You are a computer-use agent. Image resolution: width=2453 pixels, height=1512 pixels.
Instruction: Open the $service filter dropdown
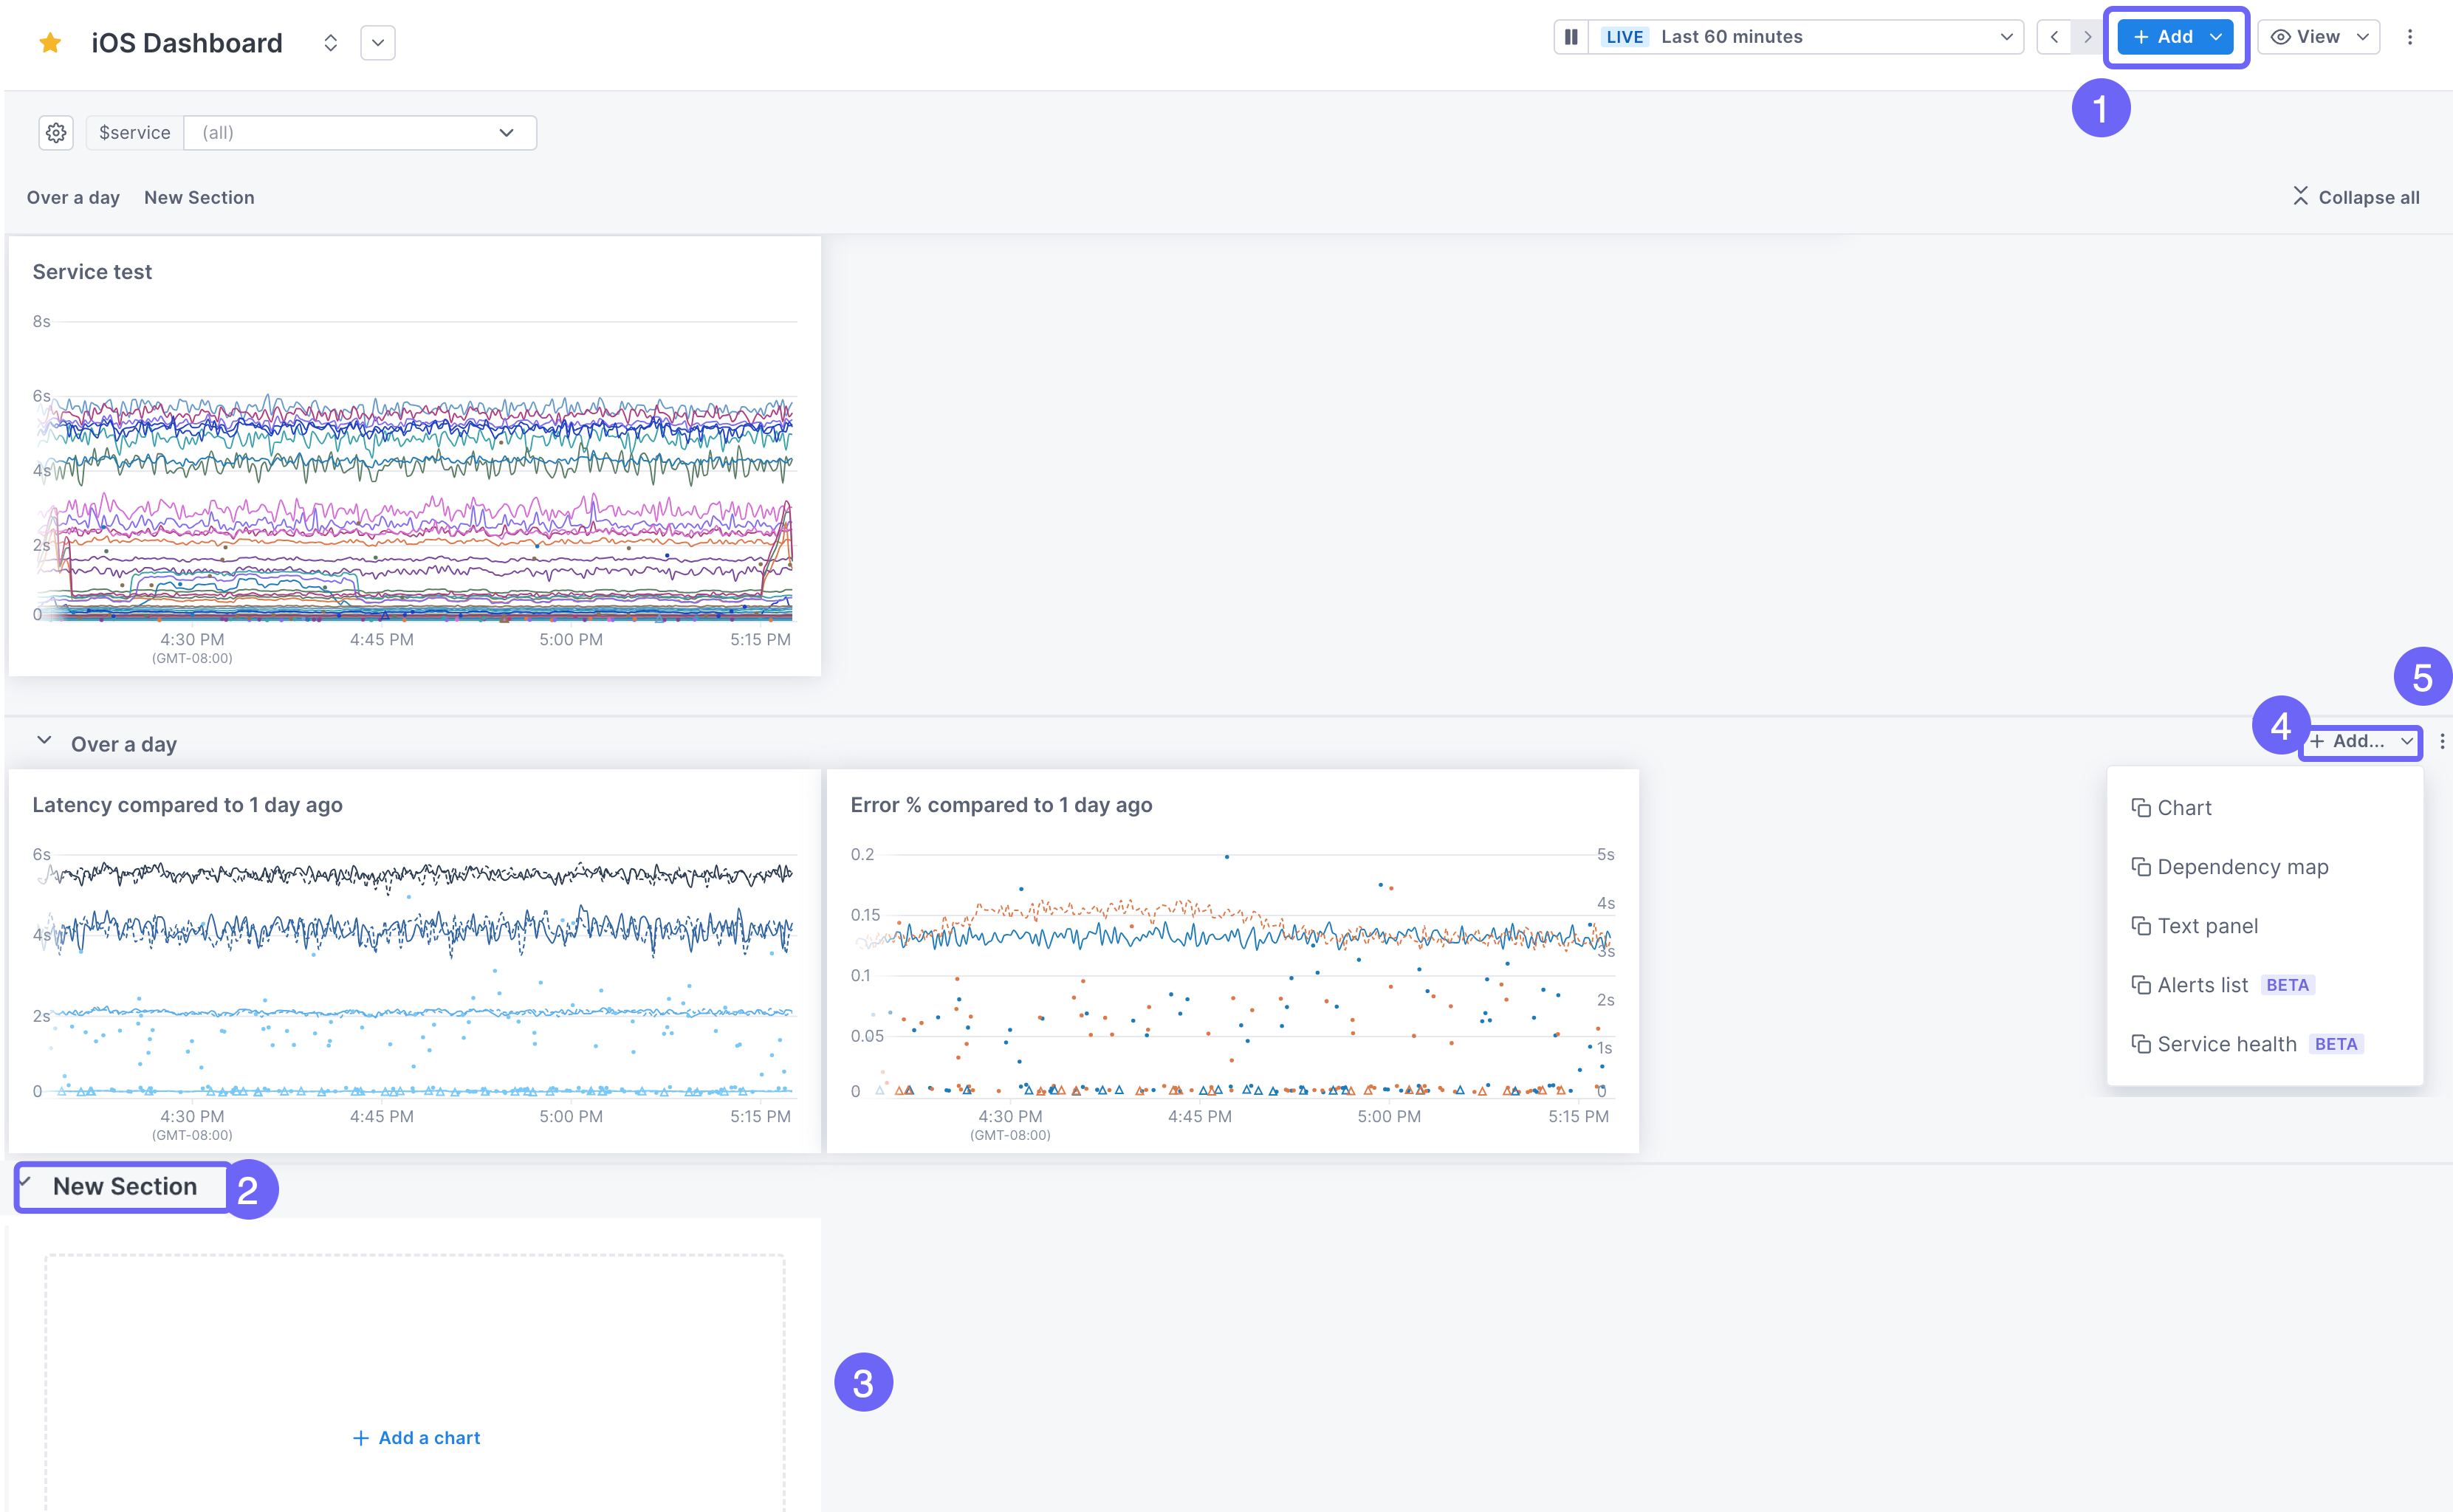click(x=360, y=133)
